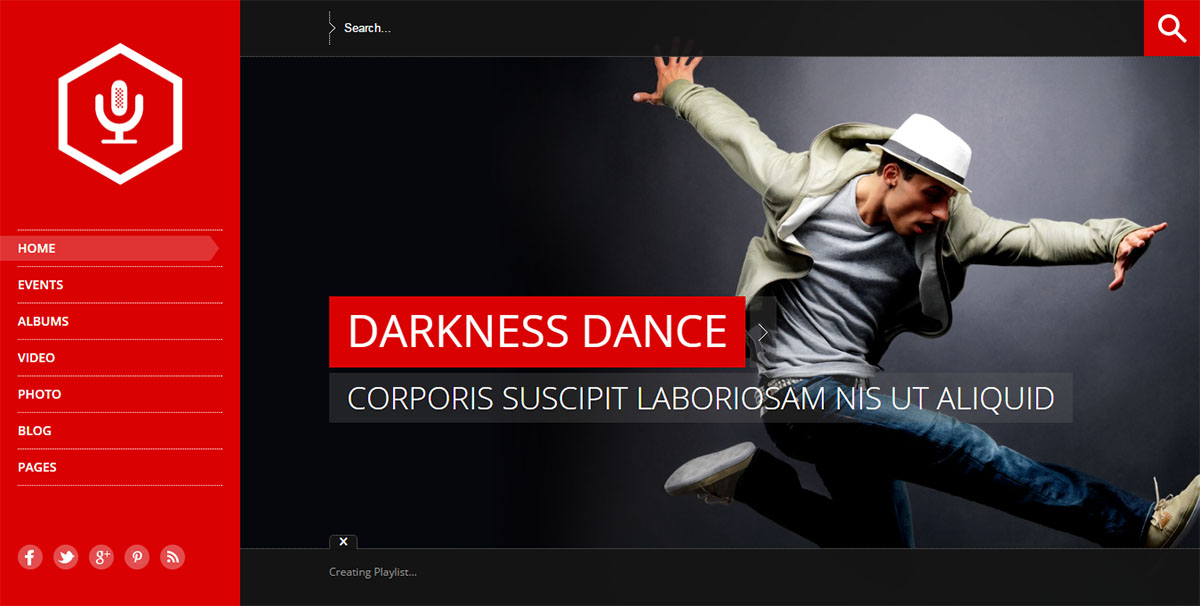
Task: Open the Twitter social link
Action: pos(66,558)
